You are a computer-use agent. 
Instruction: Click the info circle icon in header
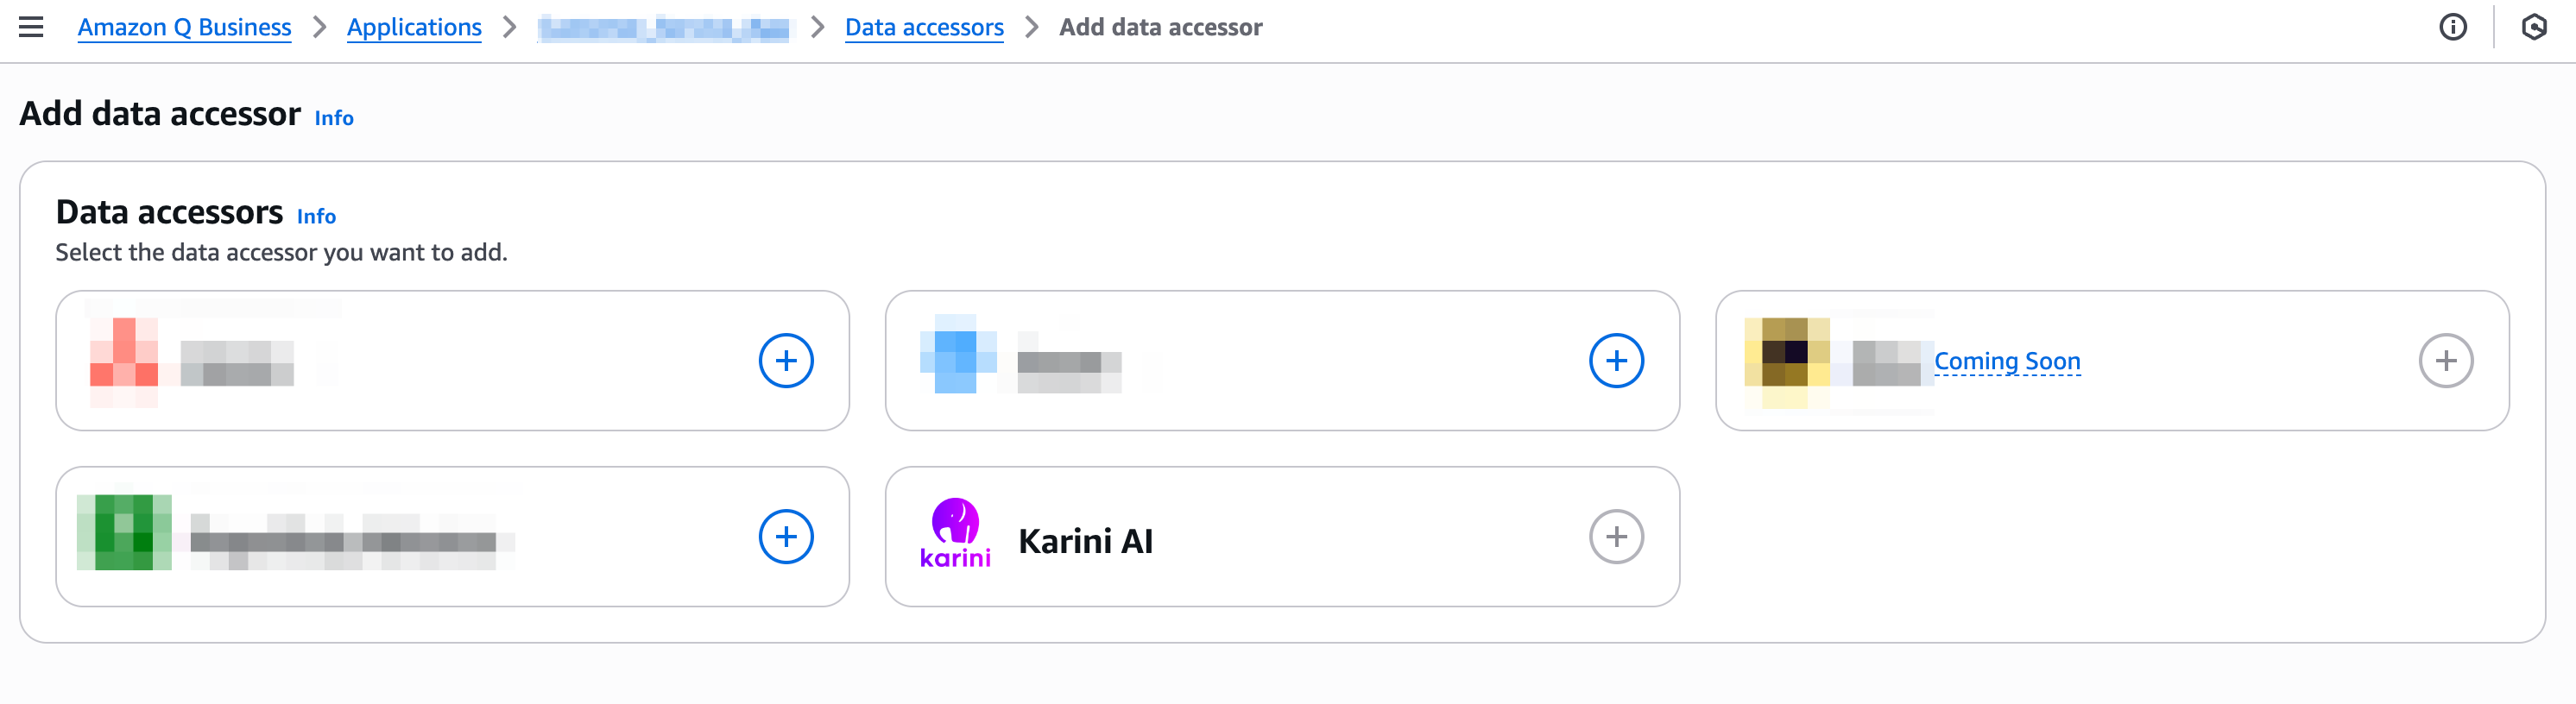[x=2453, y=27]
